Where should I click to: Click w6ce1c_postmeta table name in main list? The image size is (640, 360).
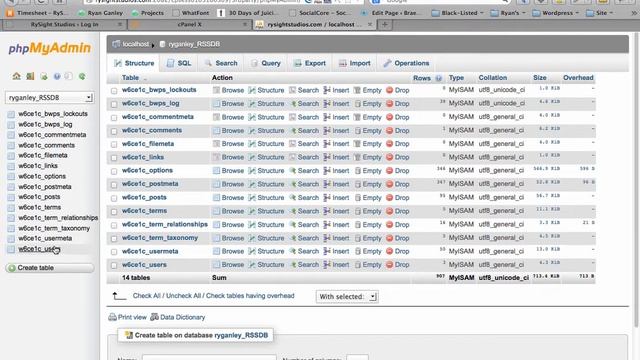pos(150,184)
